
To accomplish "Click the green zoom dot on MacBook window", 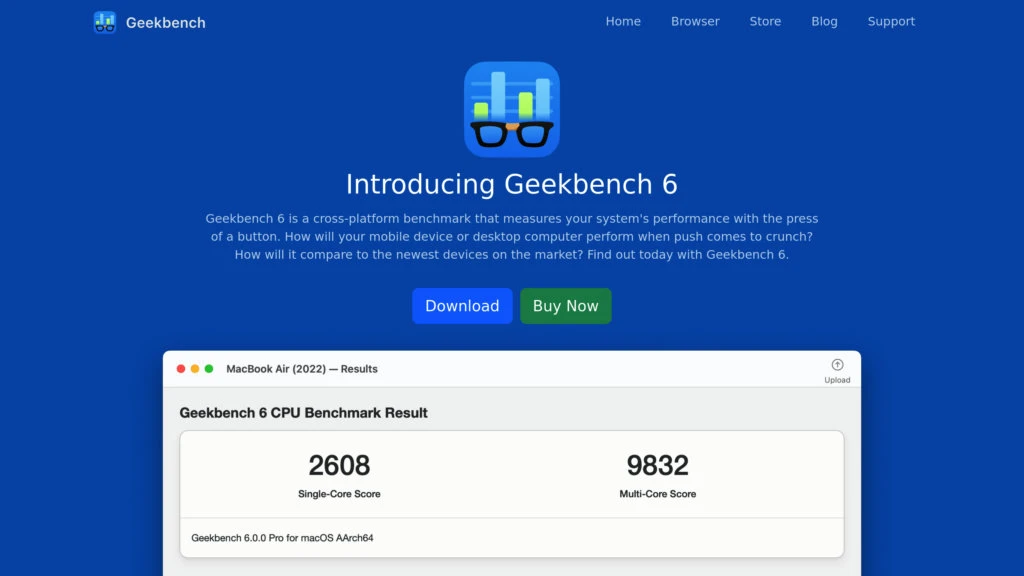I will 209,369.
